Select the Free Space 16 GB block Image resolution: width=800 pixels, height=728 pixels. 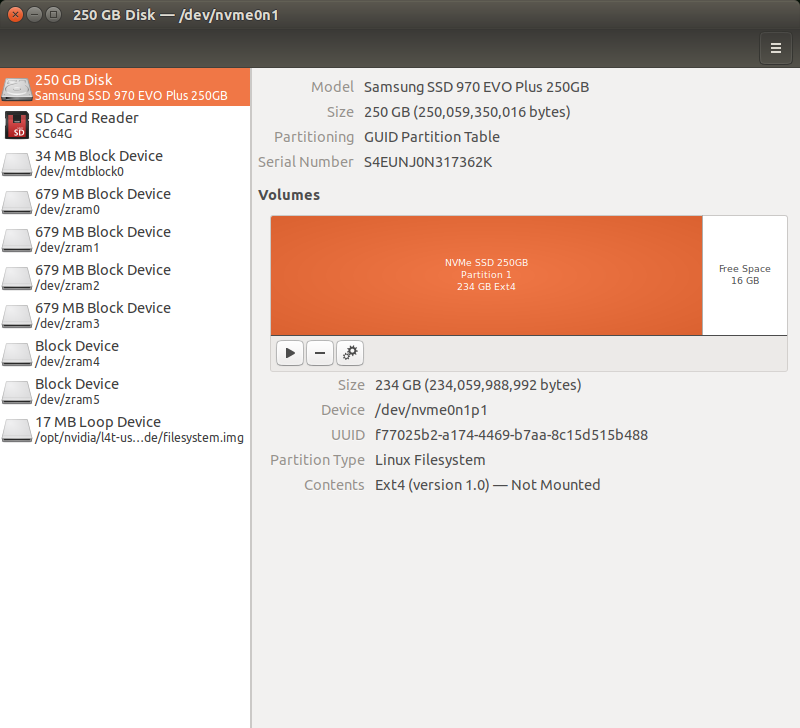(x=744, y=275)
